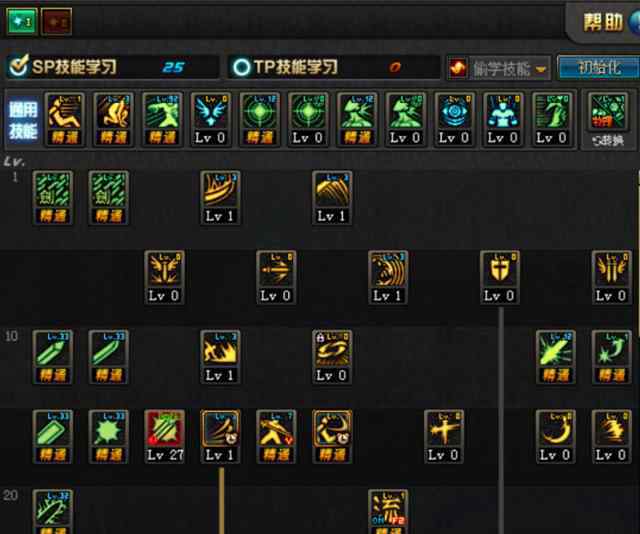
Task: Toggle the on/off skill icon in level 20 row
Action: (x=388, y=512)
